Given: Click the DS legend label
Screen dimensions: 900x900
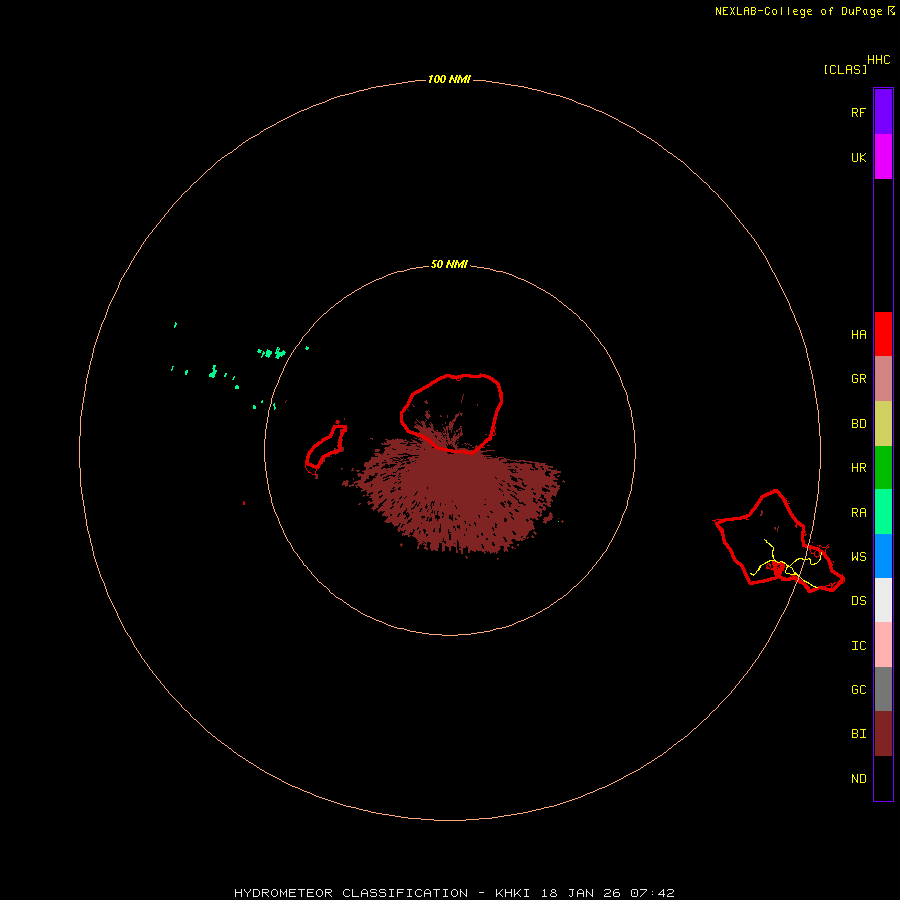Looking at the screenshot, I should click(x=858, y=601).
